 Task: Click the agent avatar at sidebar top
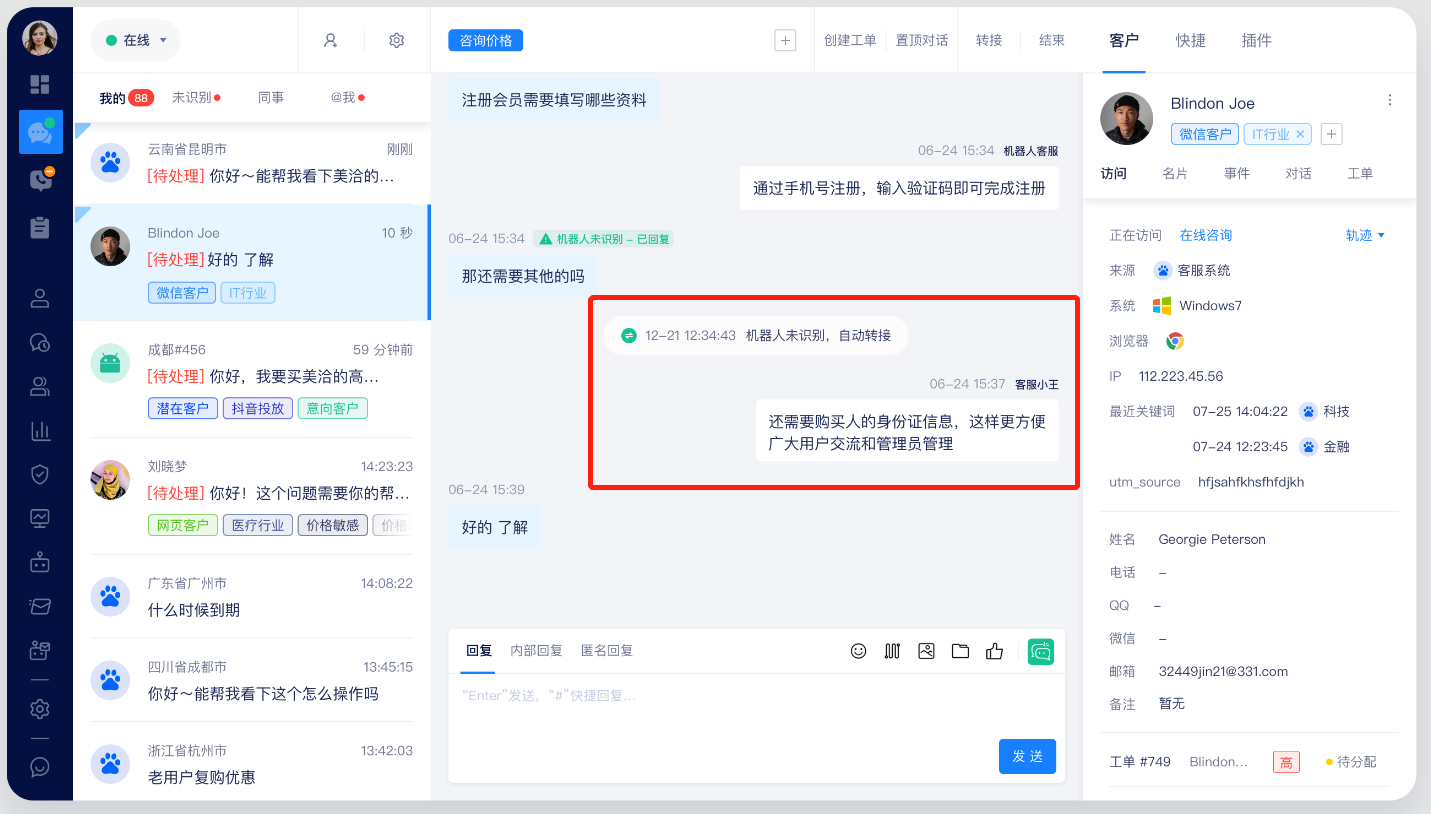(x=40, y=38)
